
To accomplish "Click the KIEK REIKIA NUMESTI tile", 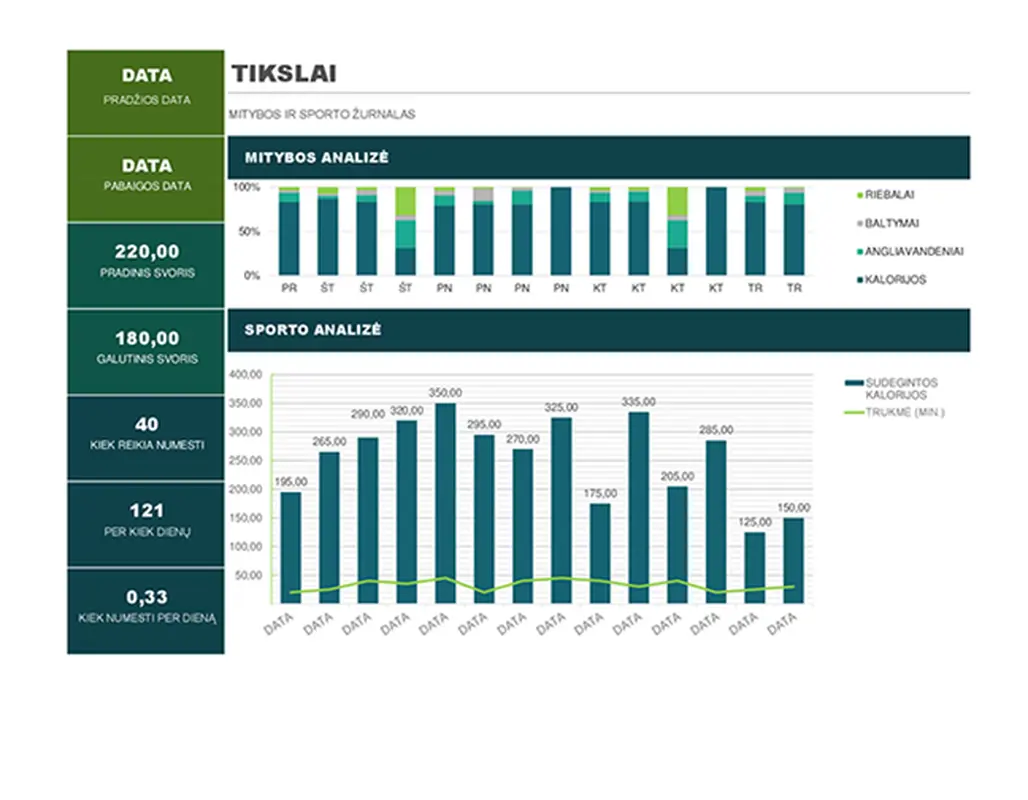I will (146, 437).
